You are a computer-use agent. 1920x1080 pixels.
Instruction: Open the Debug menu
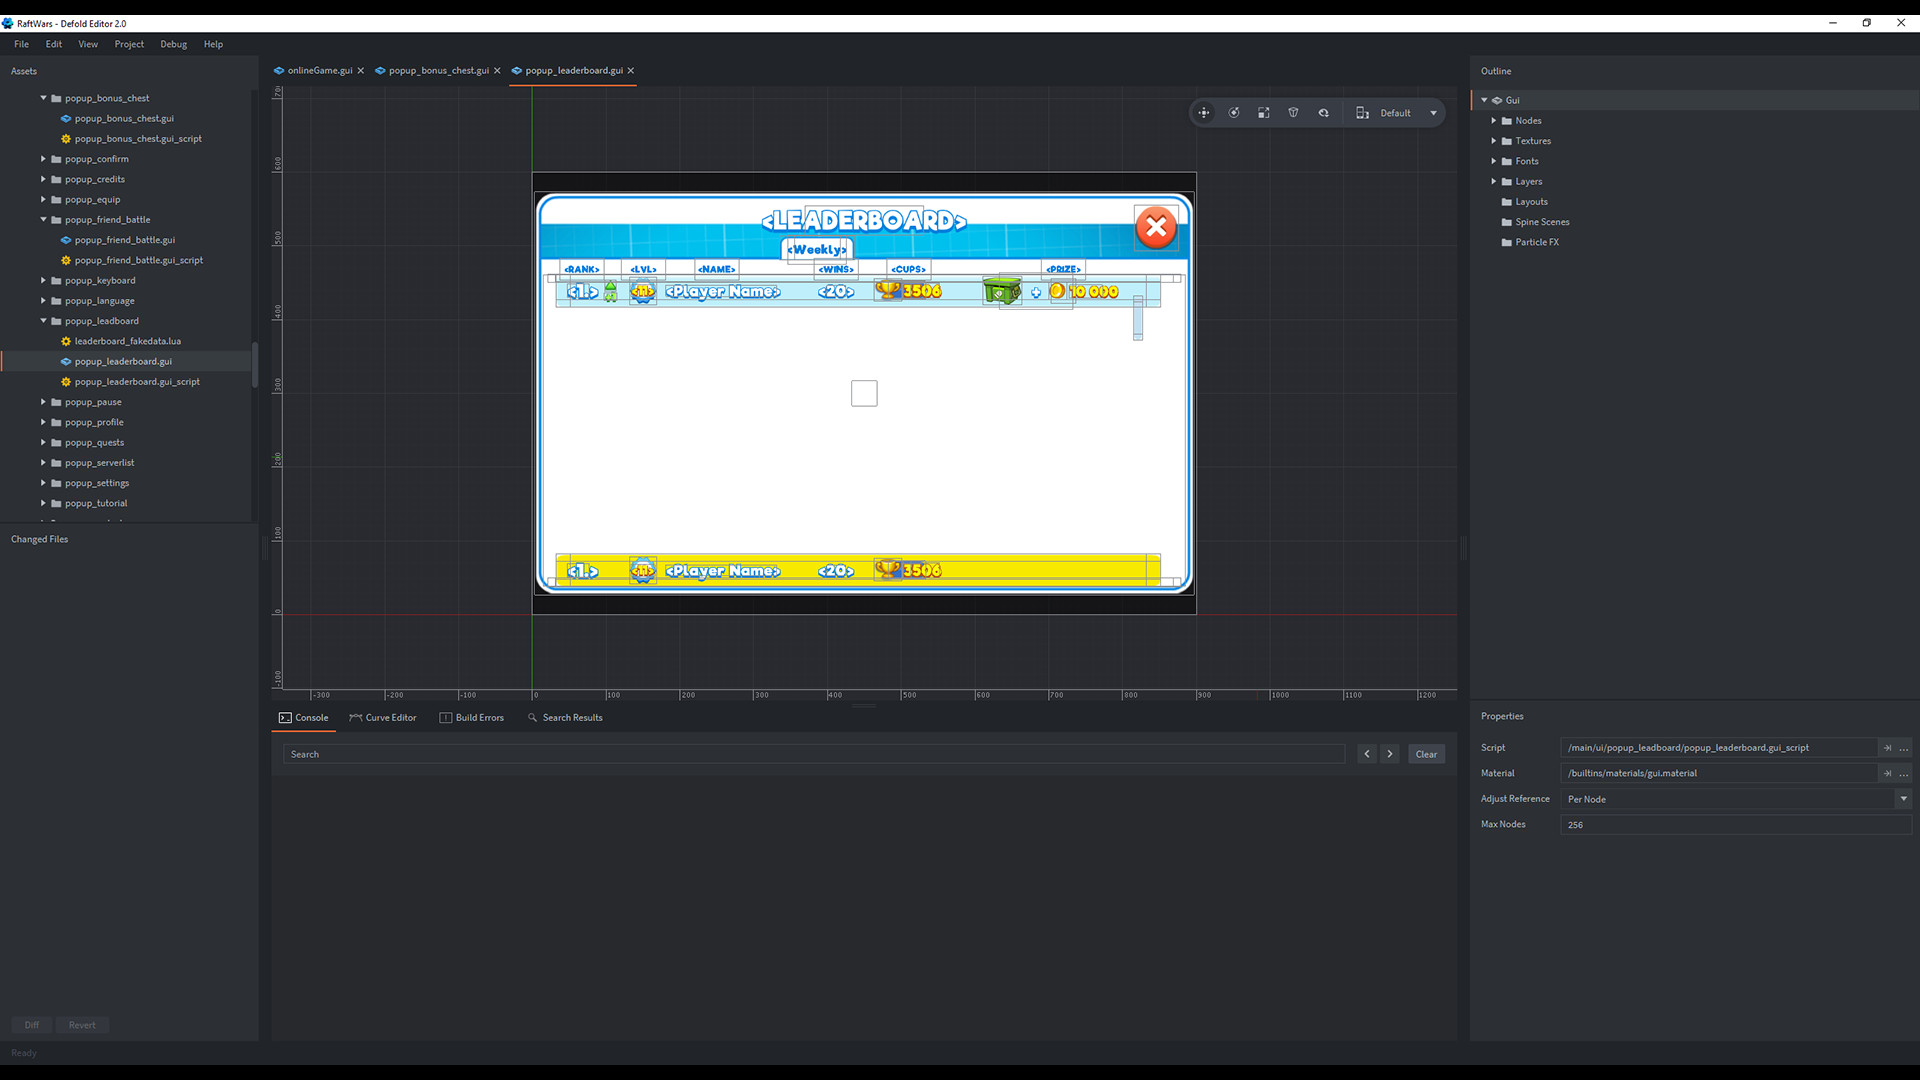[173, 44]
